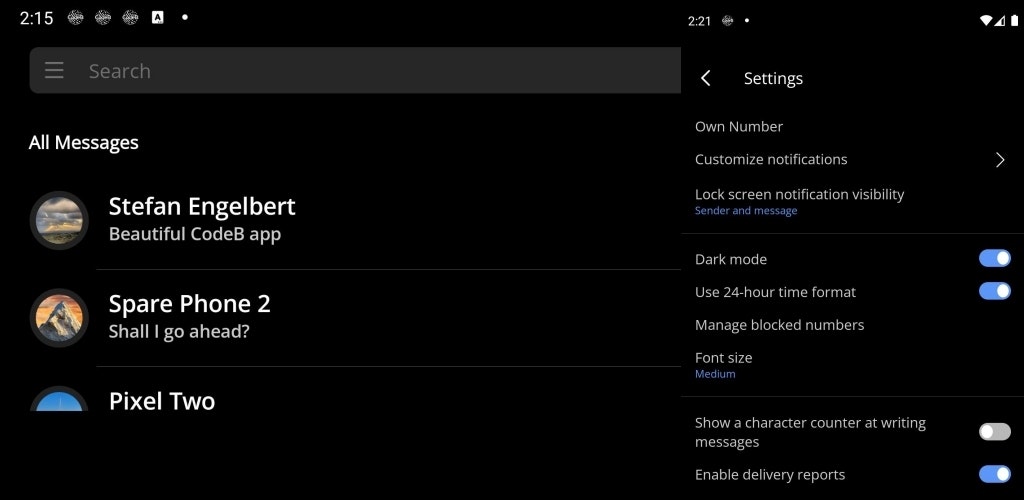
Task: Tap the cellular signal icon
Action: pyautogui.click(x=1000, y=21)
